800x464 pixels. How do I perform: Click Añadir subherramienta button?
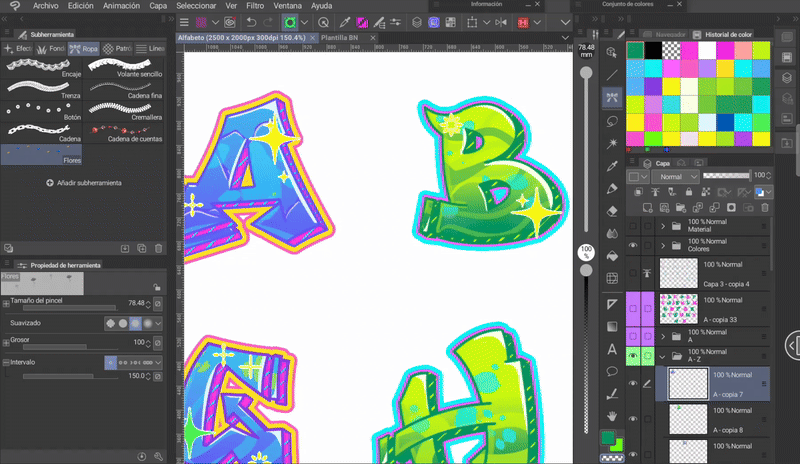pos(84,183)
